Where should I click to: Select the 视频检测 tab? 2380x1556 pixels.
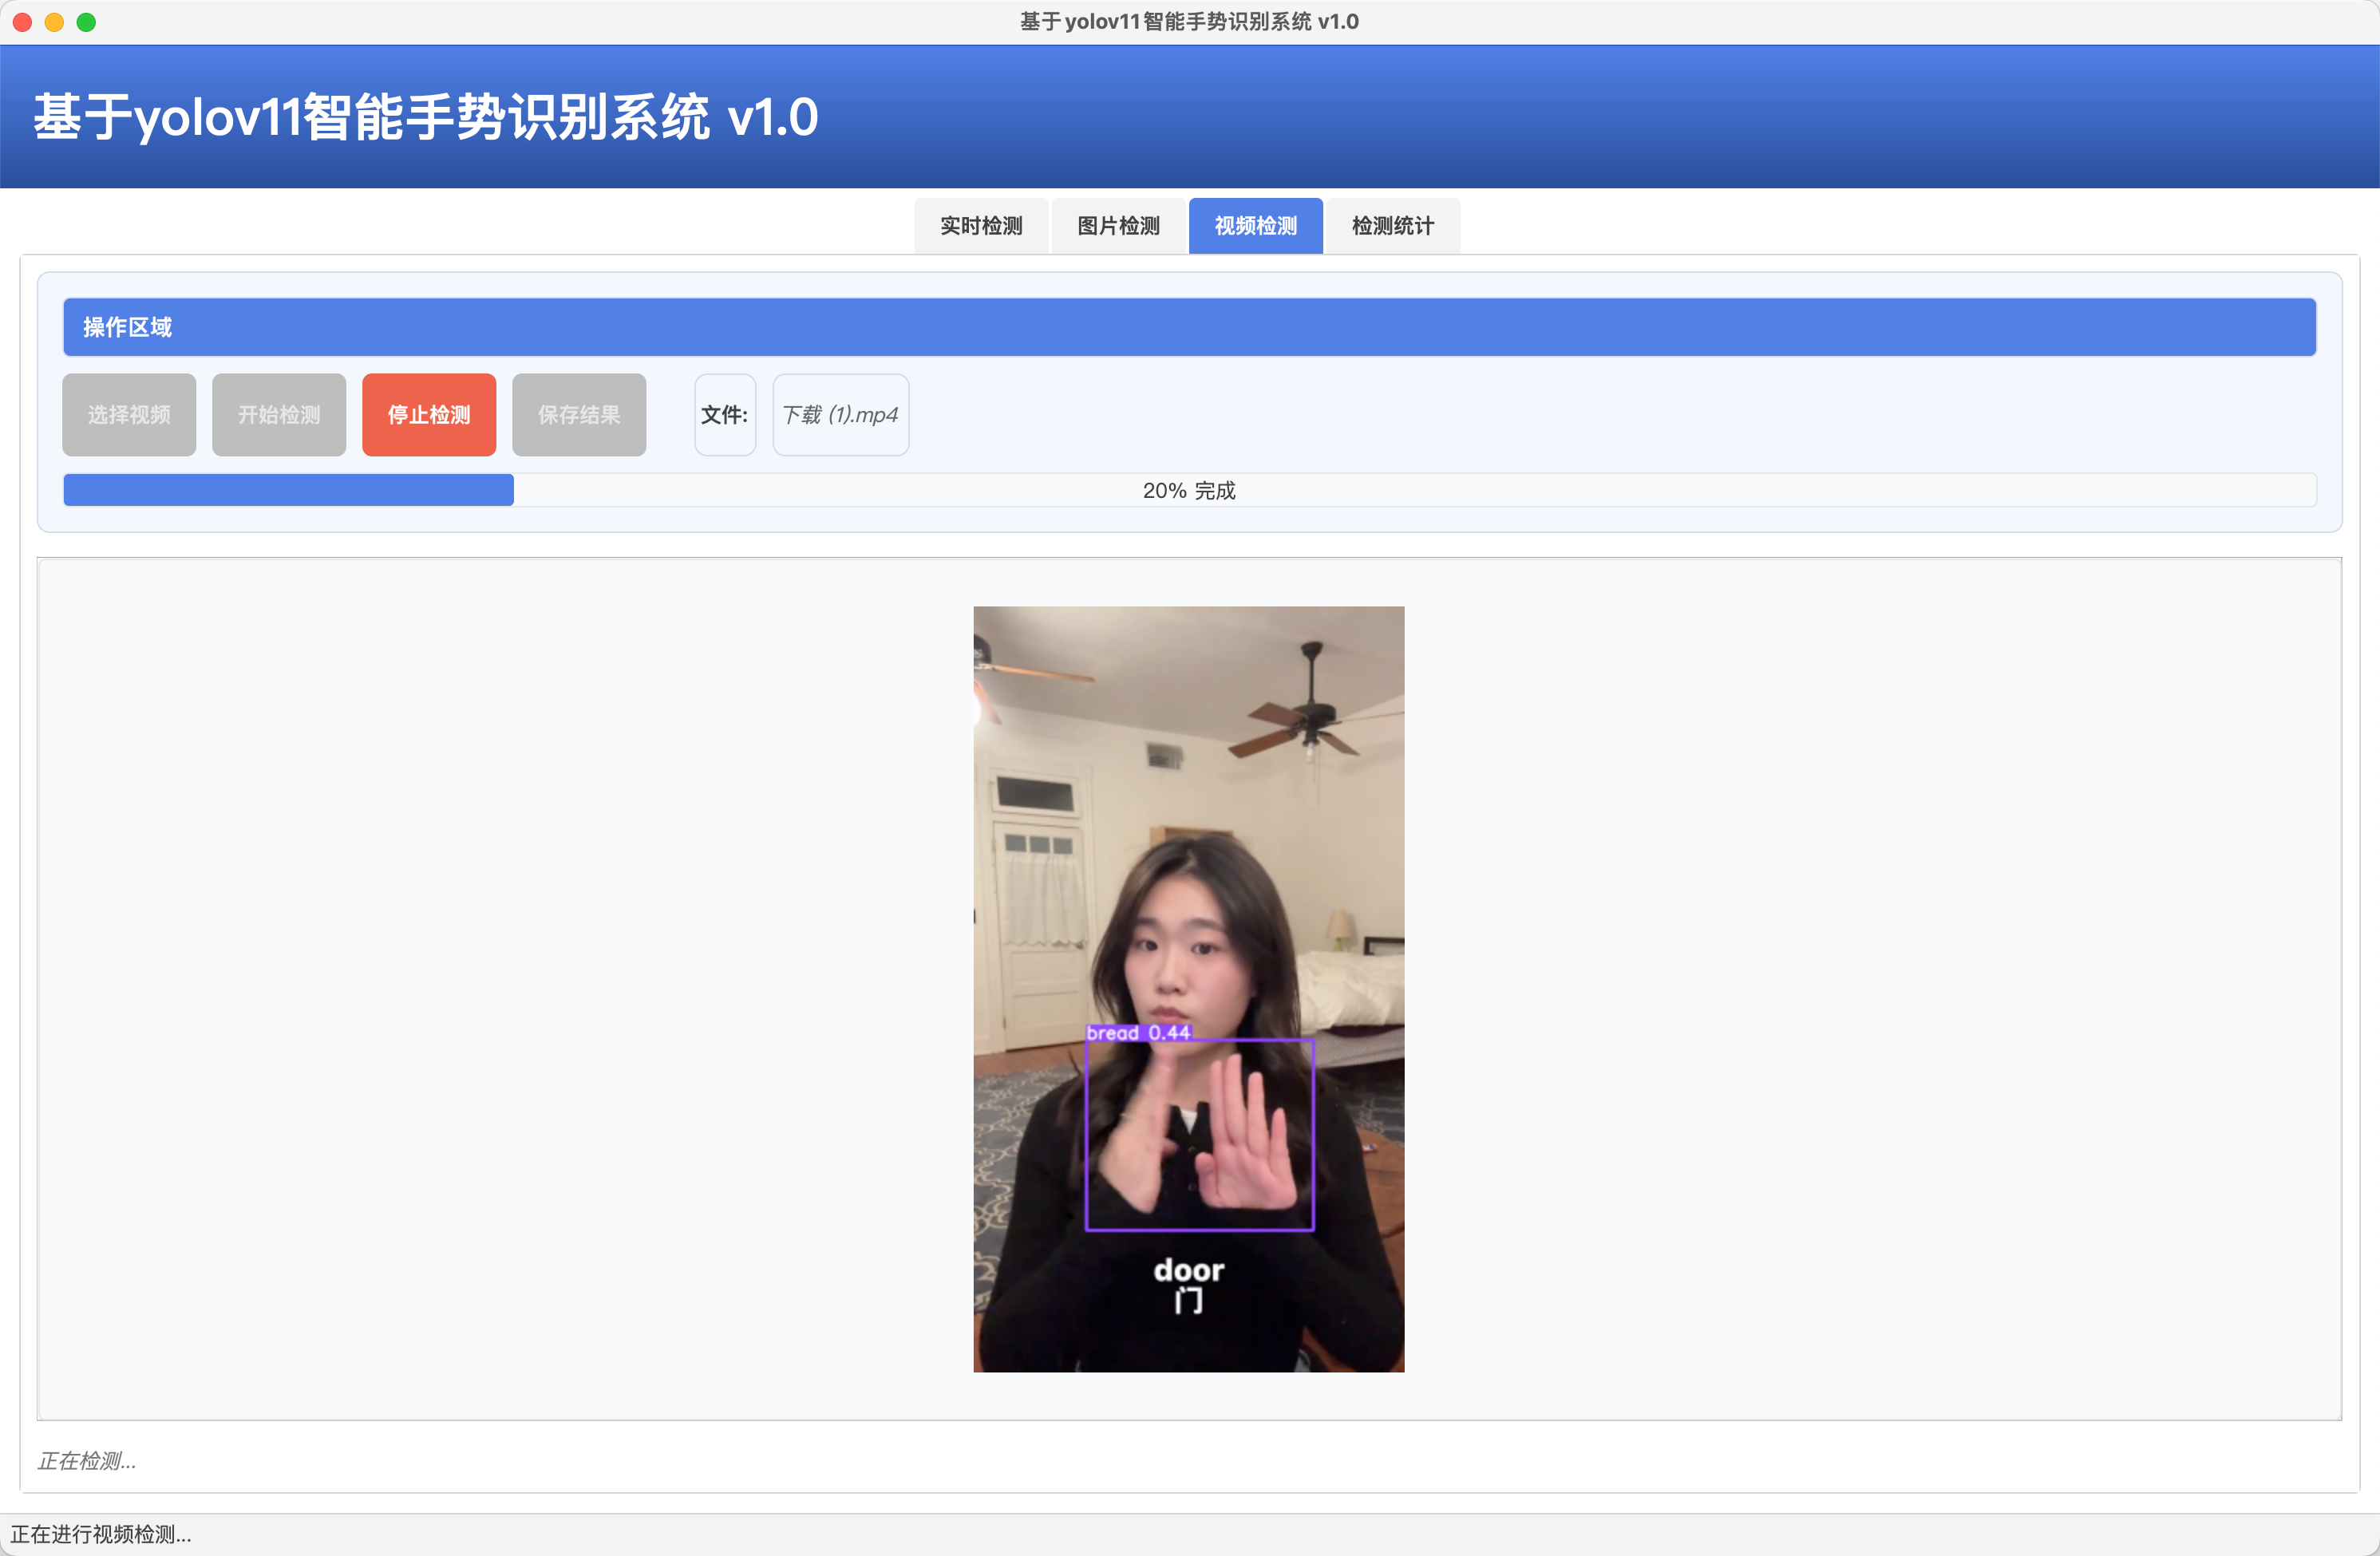(1255, 226)
